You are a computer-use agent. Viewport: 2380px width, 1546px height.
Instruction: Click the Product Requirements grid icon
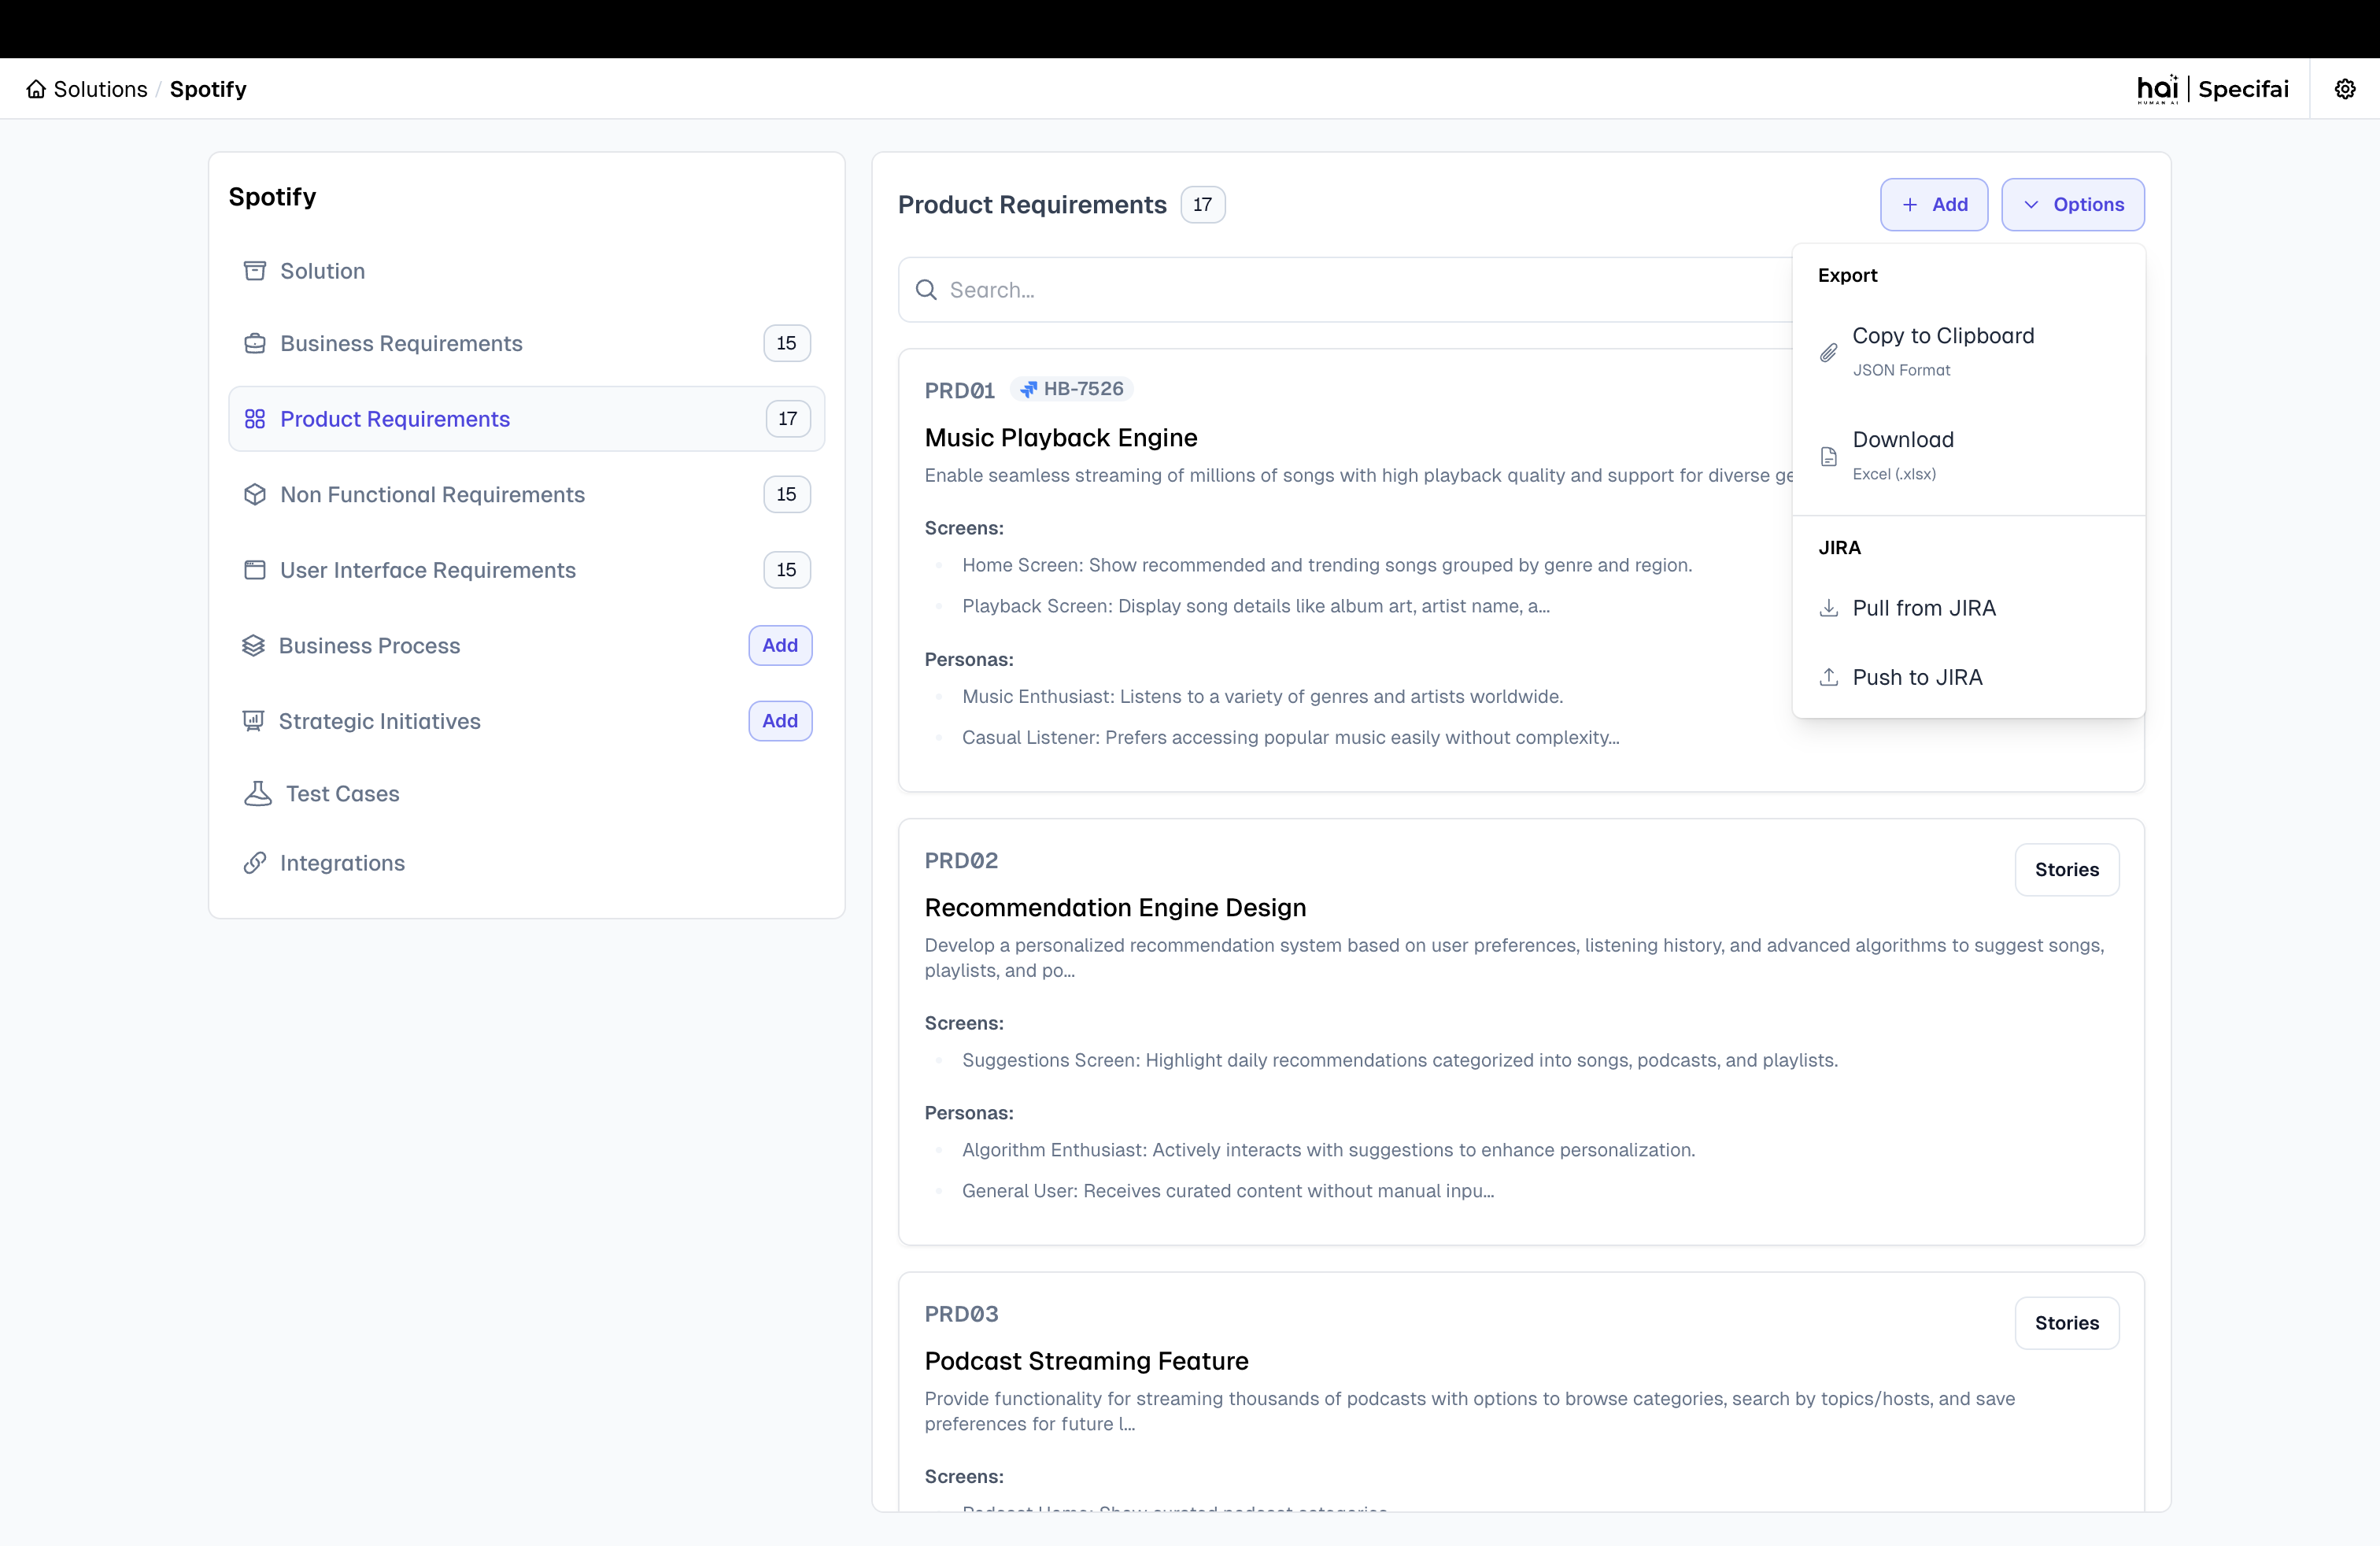pos(255,419)
